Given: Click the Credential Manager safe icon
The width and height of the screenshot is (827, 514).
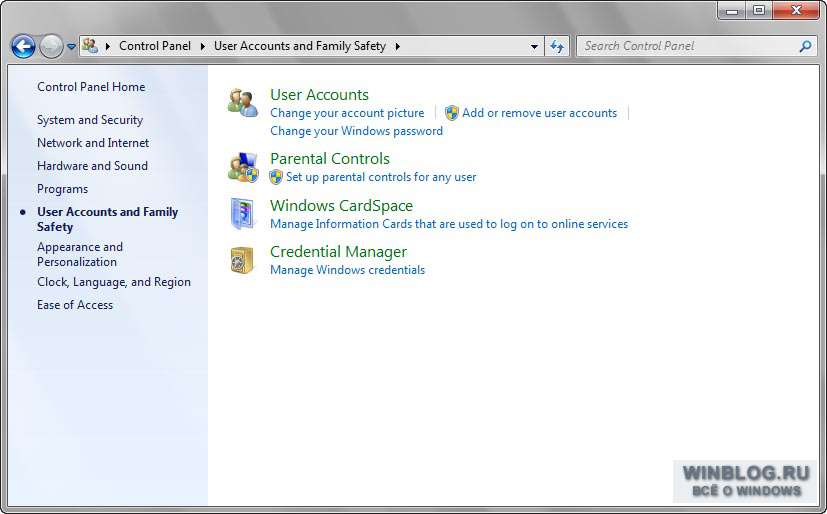Looking at the screenshot, I should click(x=242, y=260).
